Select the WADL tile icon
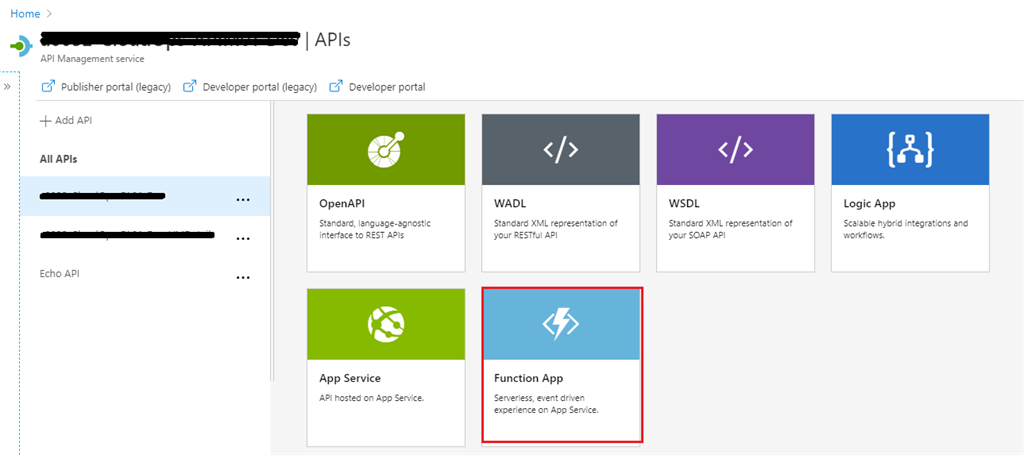The height and width of the screenshot is (455, 1024). 560,149
